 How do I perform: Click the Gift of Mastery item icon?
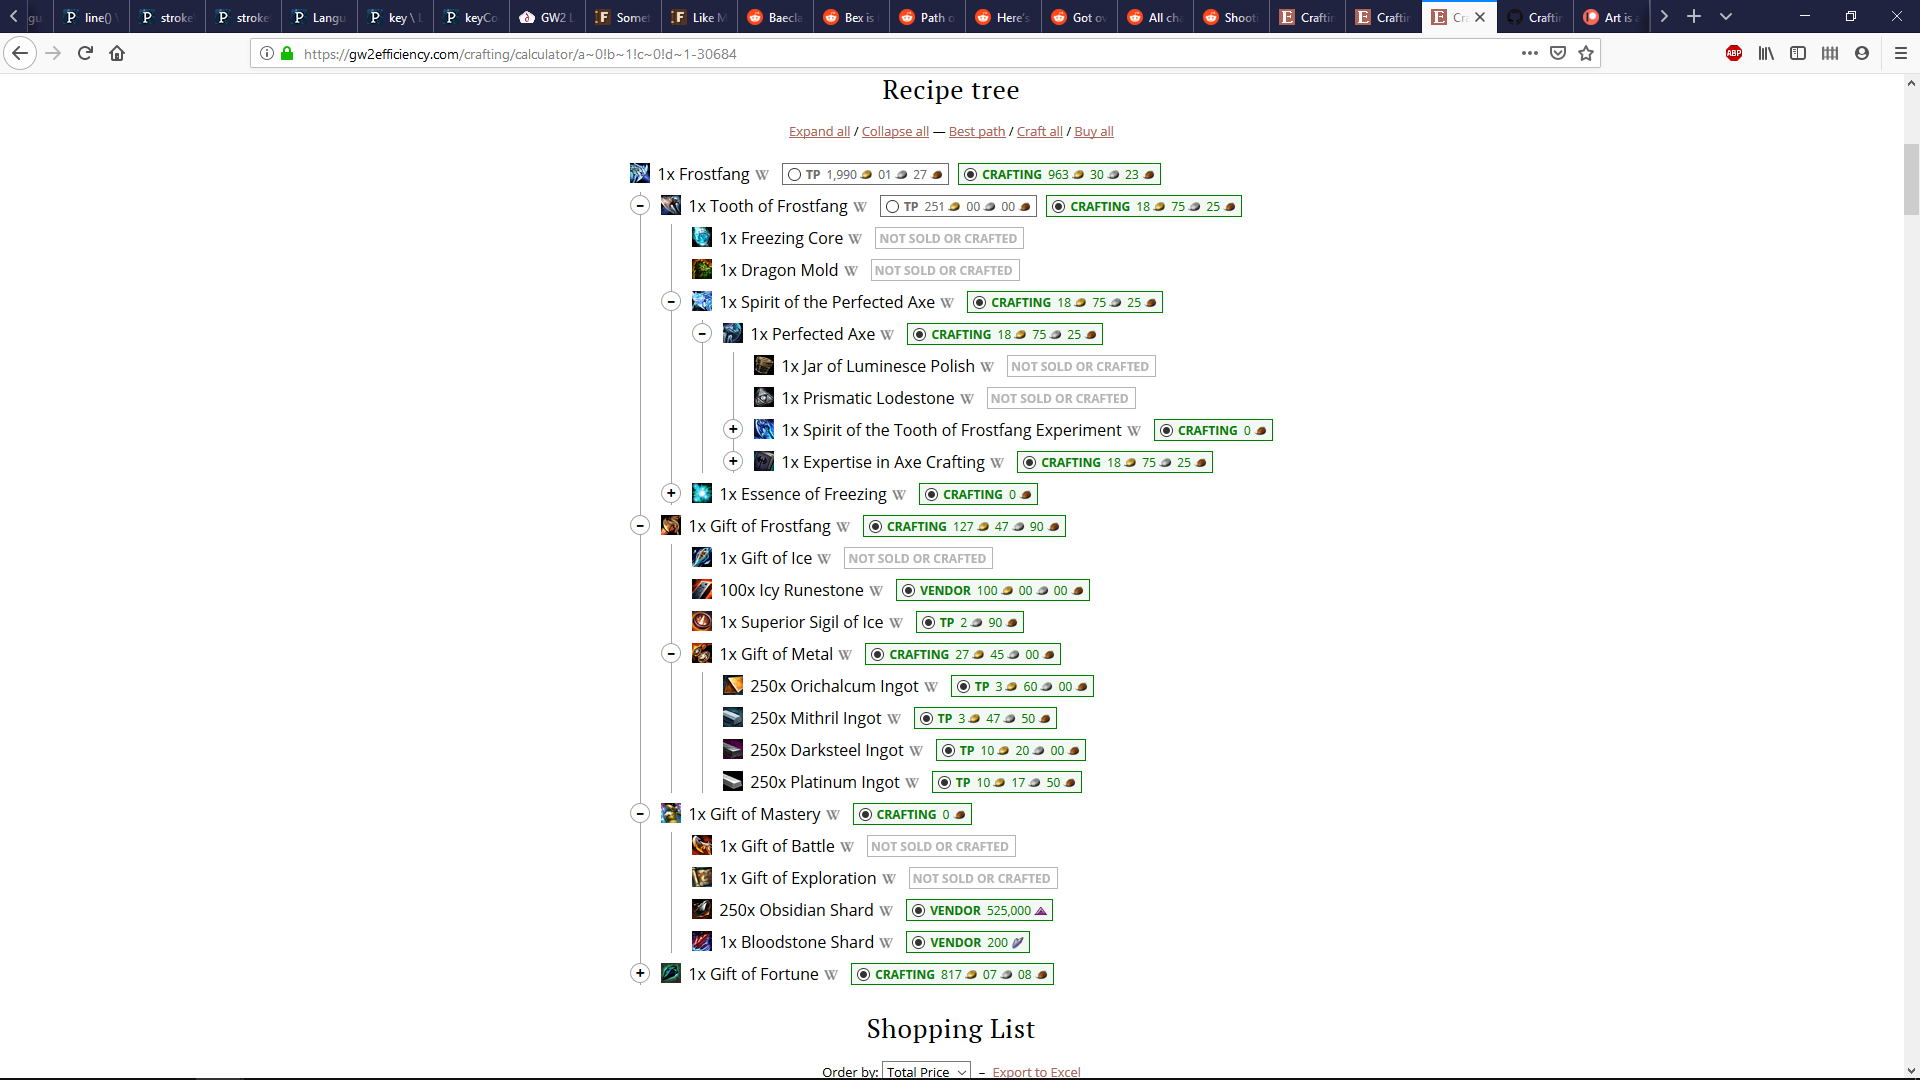(x=671, y=813)
